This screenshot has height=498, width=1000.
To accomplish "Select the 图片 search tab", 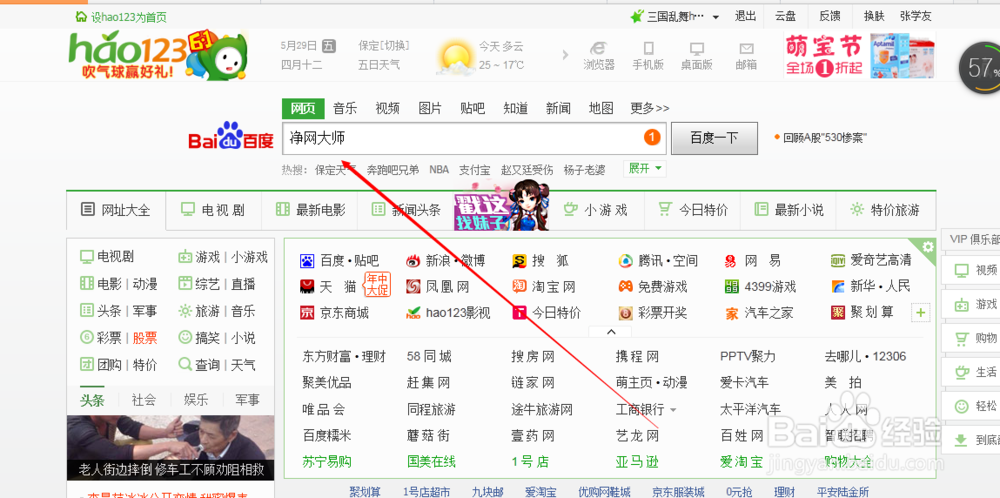I will click(x=430, y=108).
